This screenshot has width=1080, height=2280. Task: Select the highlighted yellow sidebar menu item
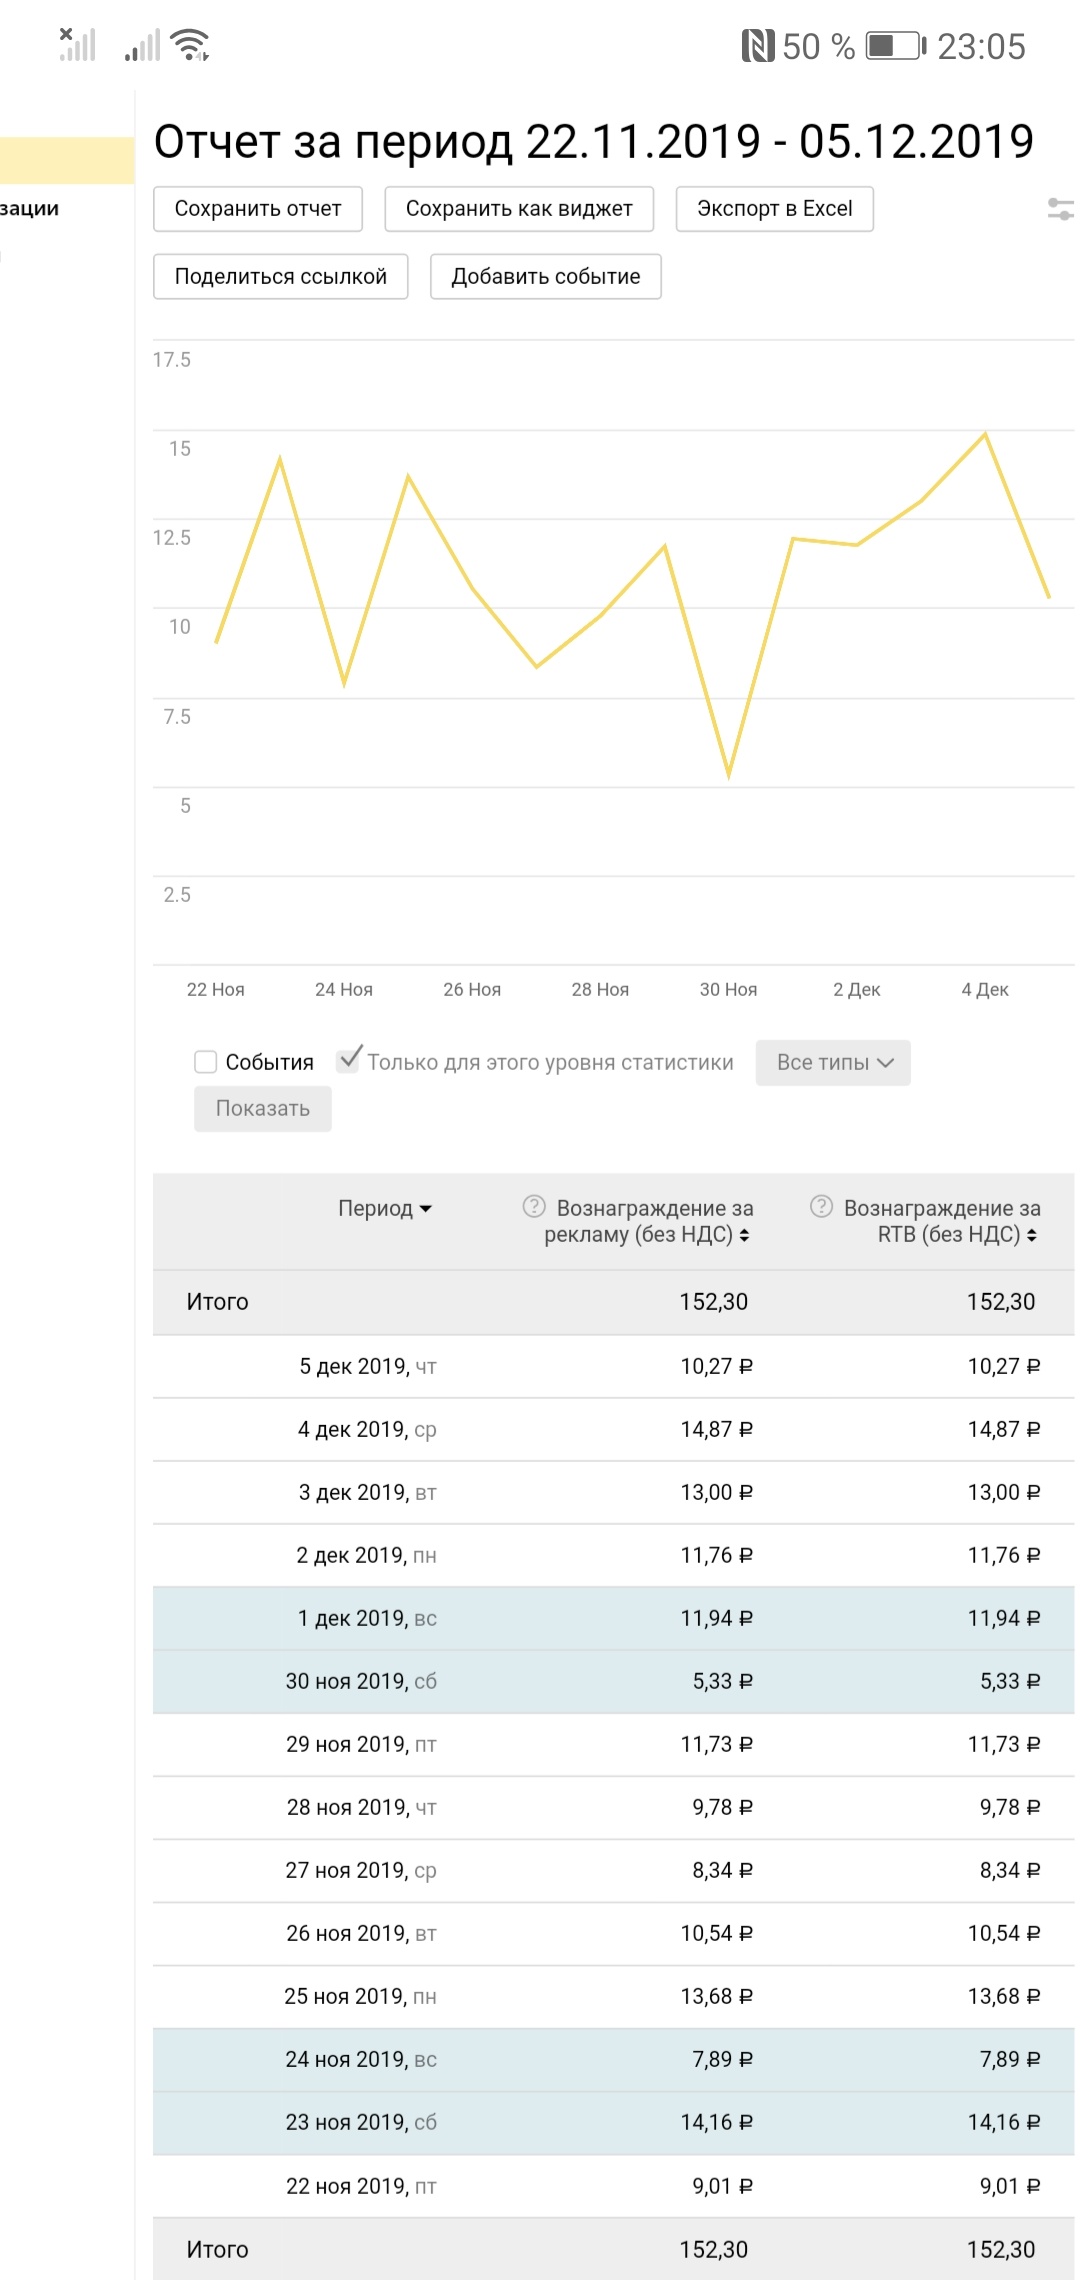(x=67, y=161)
